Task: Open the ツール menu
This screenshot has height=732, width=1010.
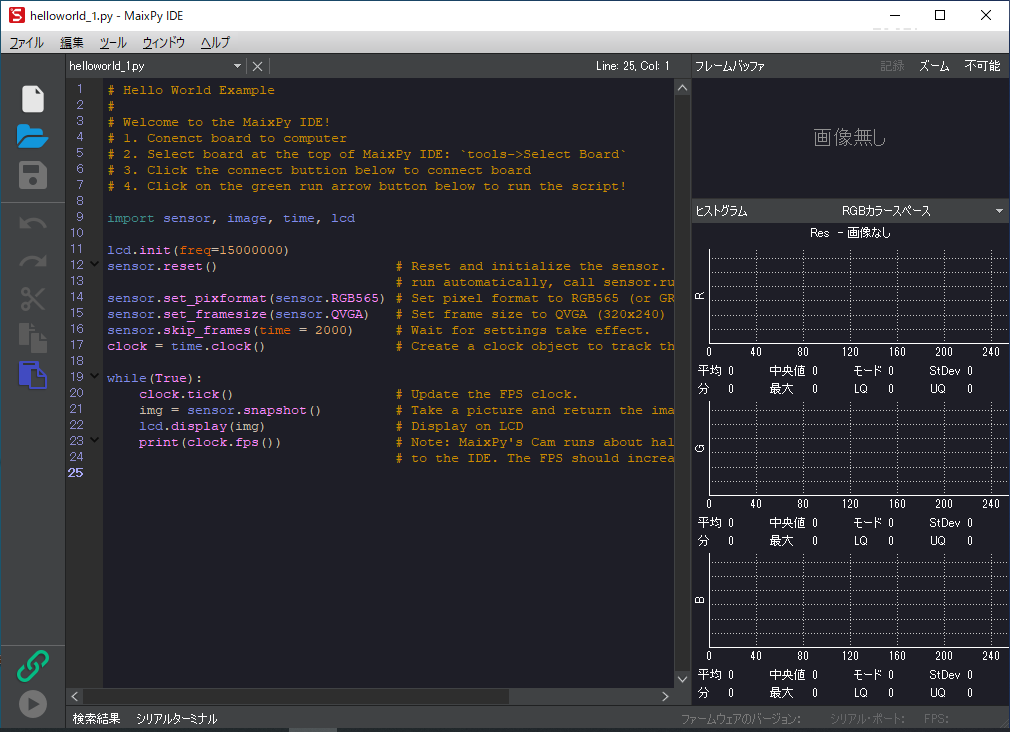Action: [113, 43]
